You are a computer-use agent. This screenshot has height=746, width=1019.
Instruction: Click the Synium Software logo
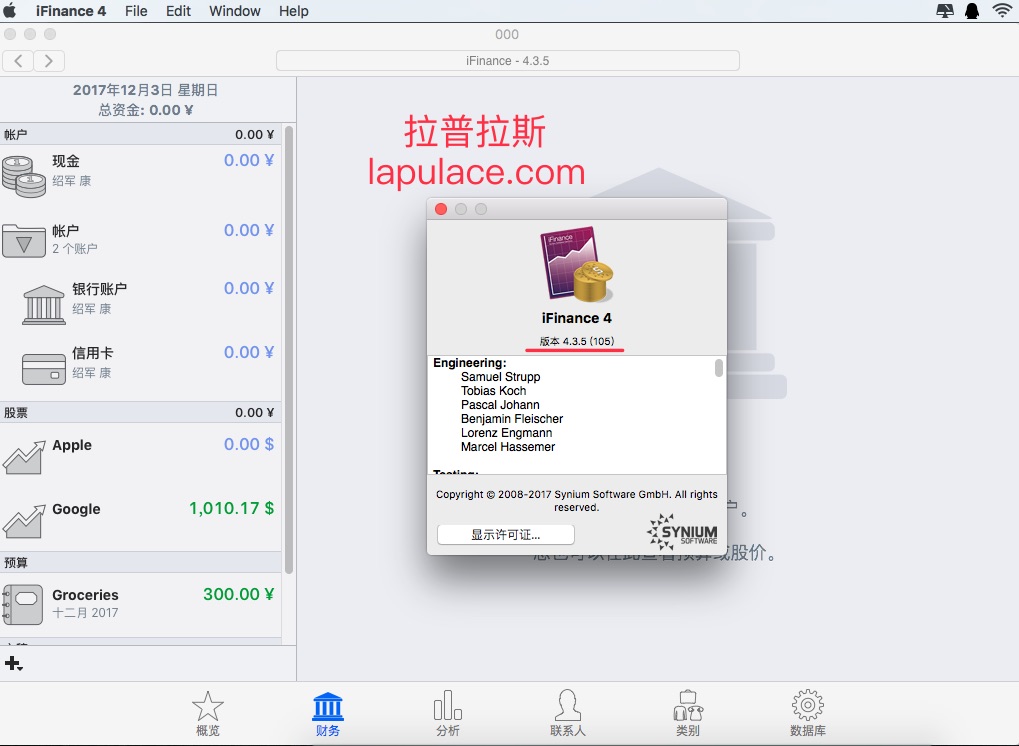[x=682, y=532]
